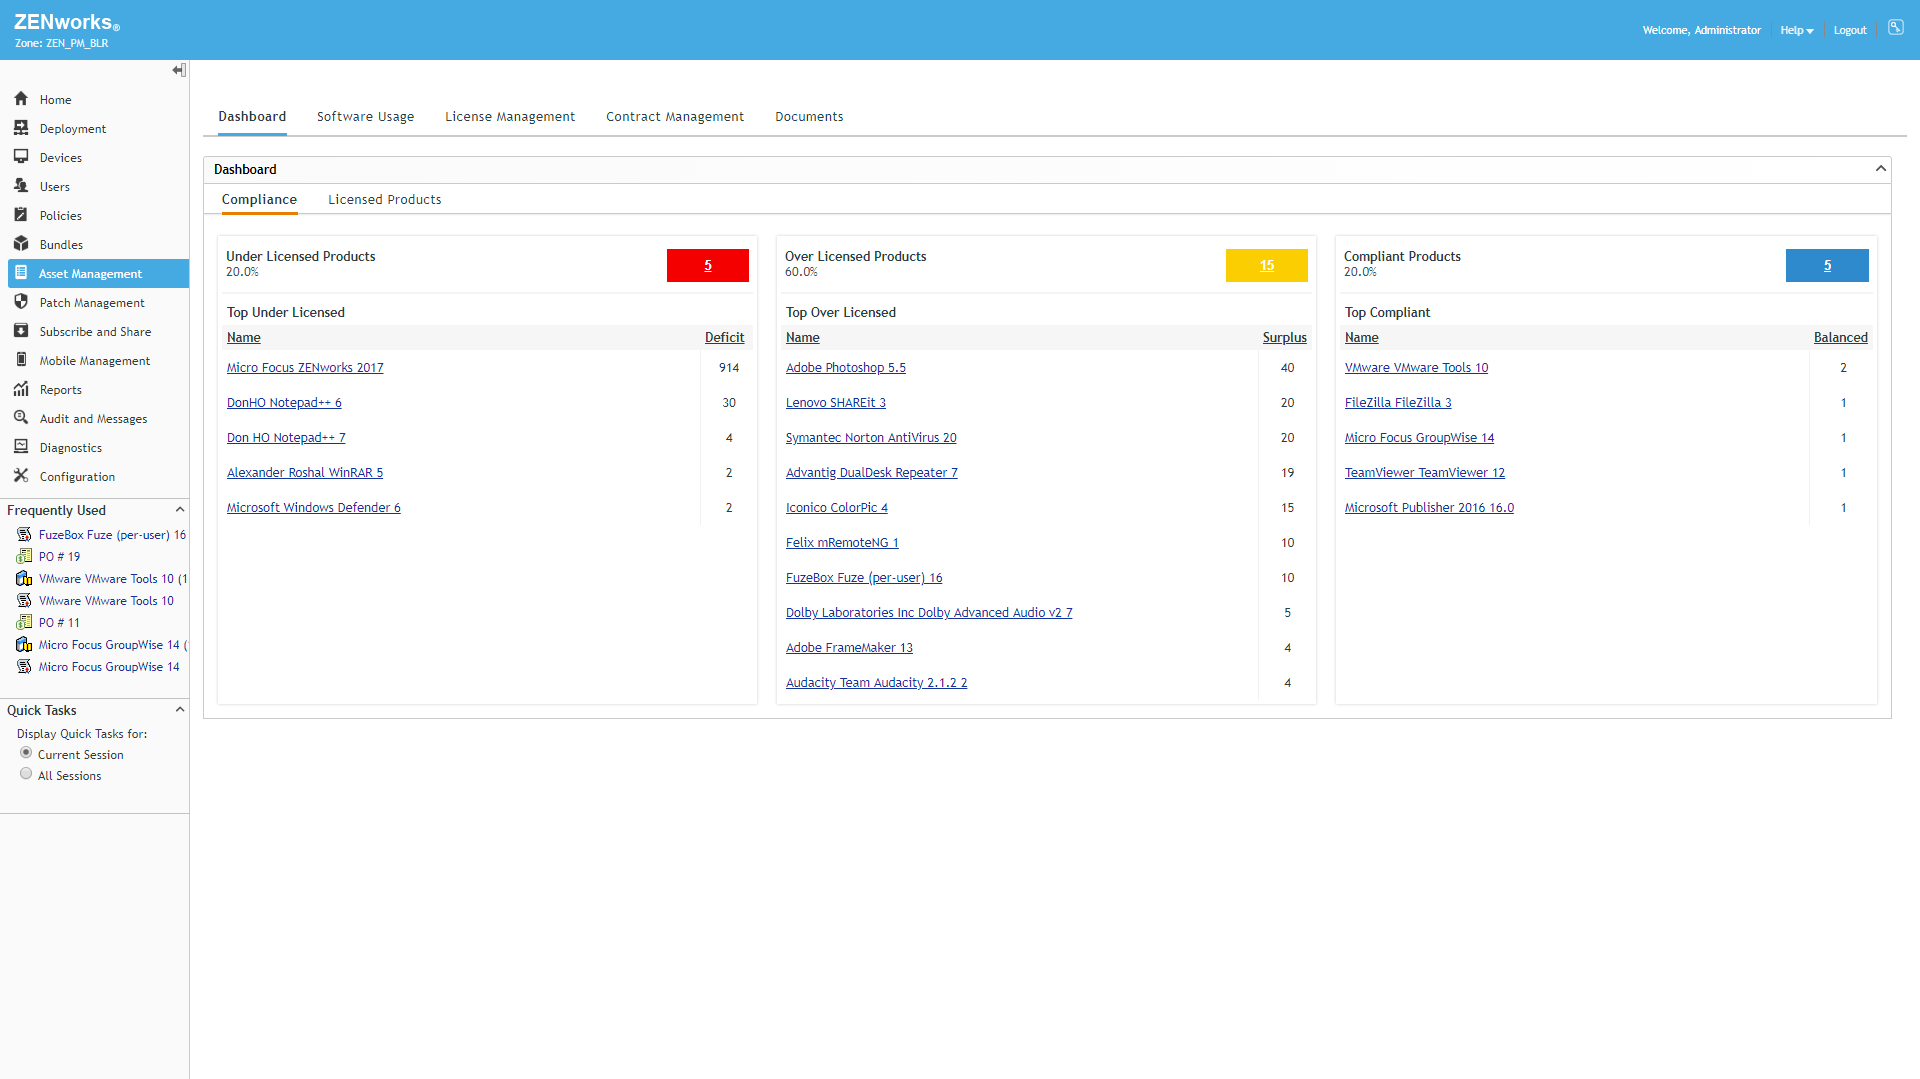Open Lenovo SHAREit 3 link
The width and height of the screenshot is (1920, 1079).
point(835,403)
